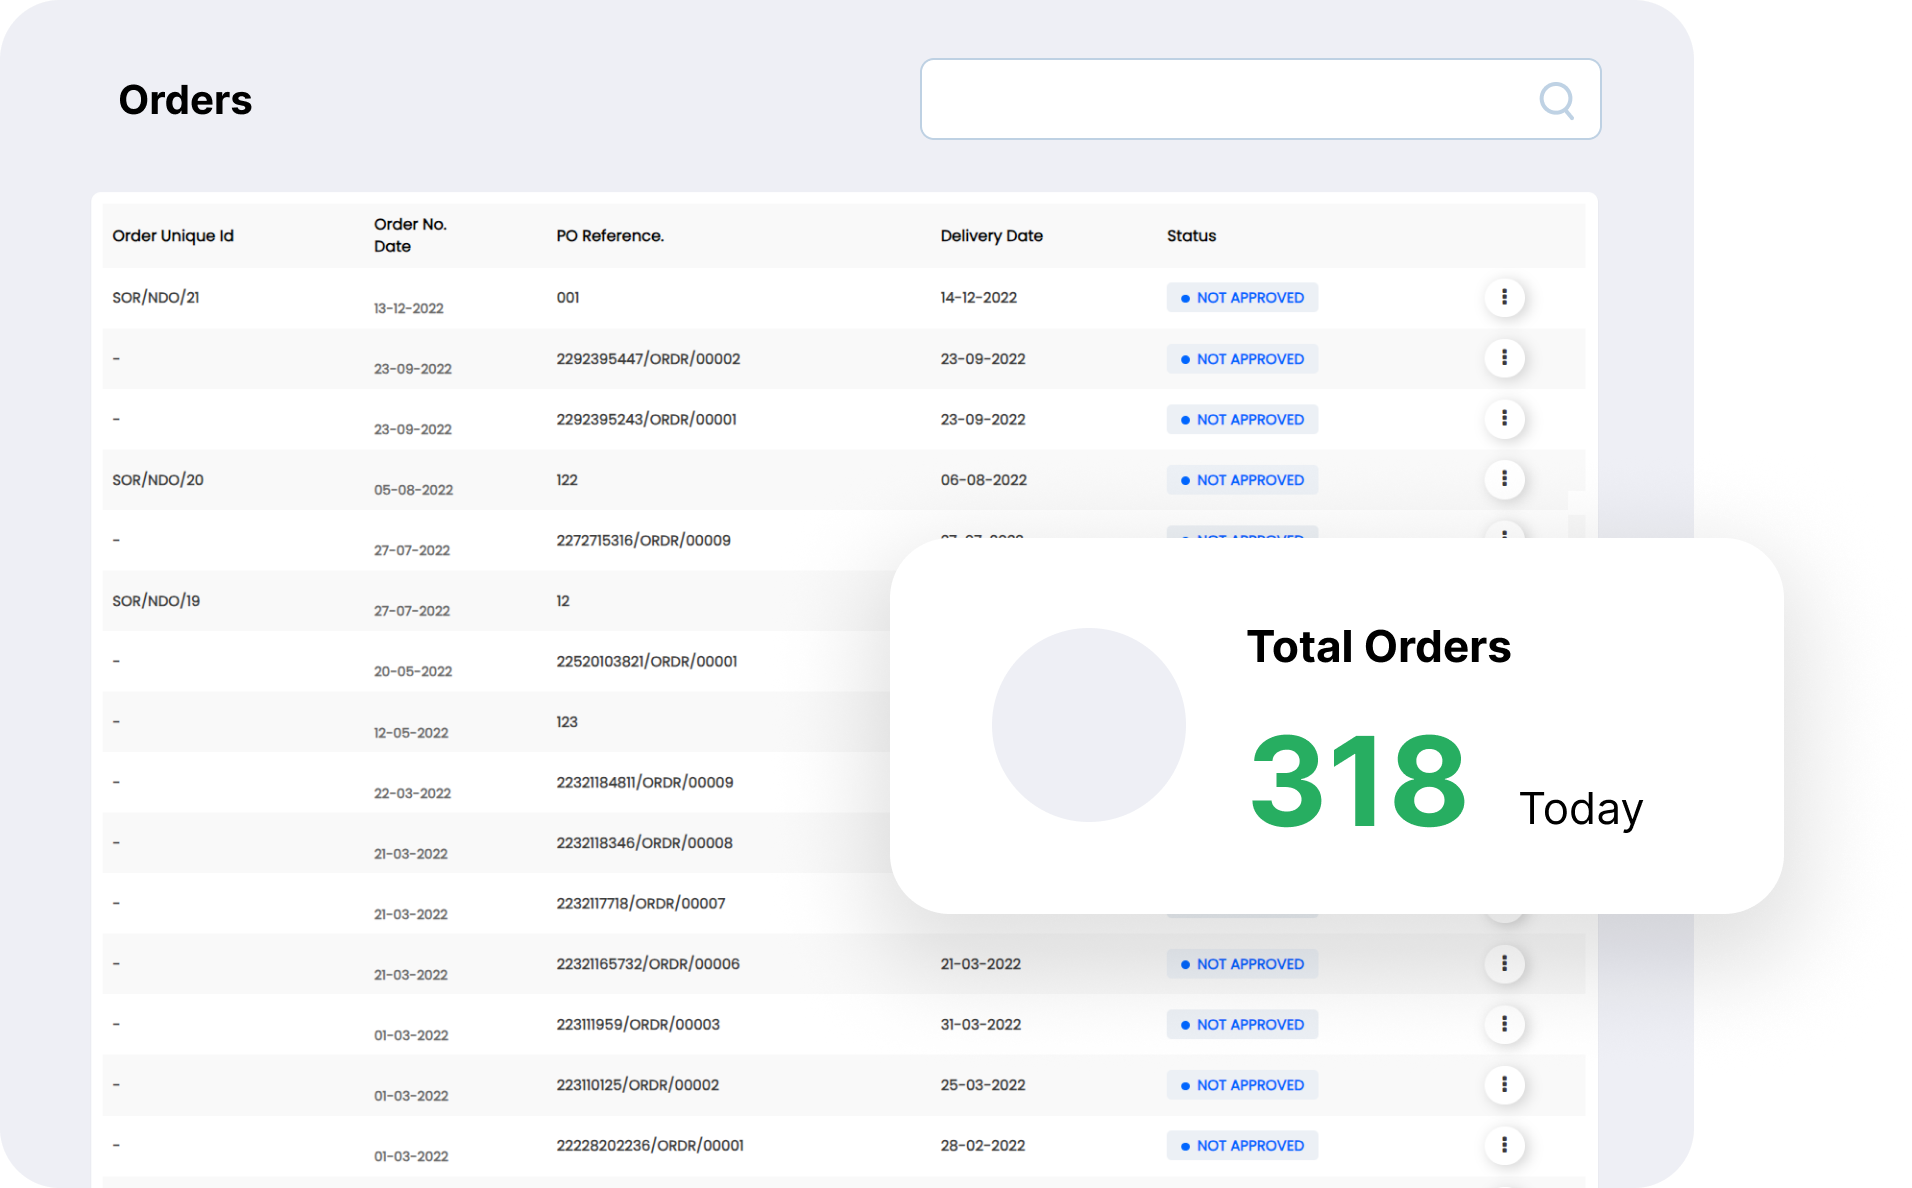Click order date 20-05-2022
The height and width of the screenshot is (1188, 1912).
coord(412,671)
